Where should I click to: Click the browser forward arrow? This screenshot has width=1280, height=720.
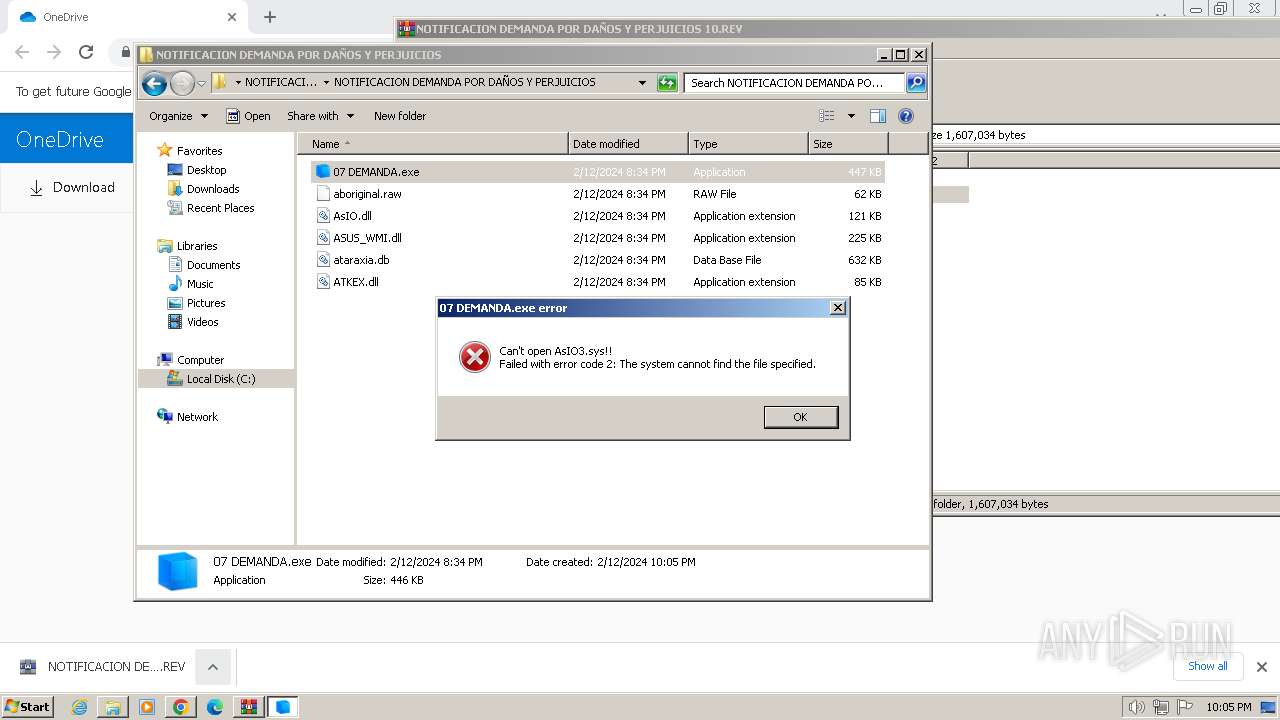(x=54, y=52)
